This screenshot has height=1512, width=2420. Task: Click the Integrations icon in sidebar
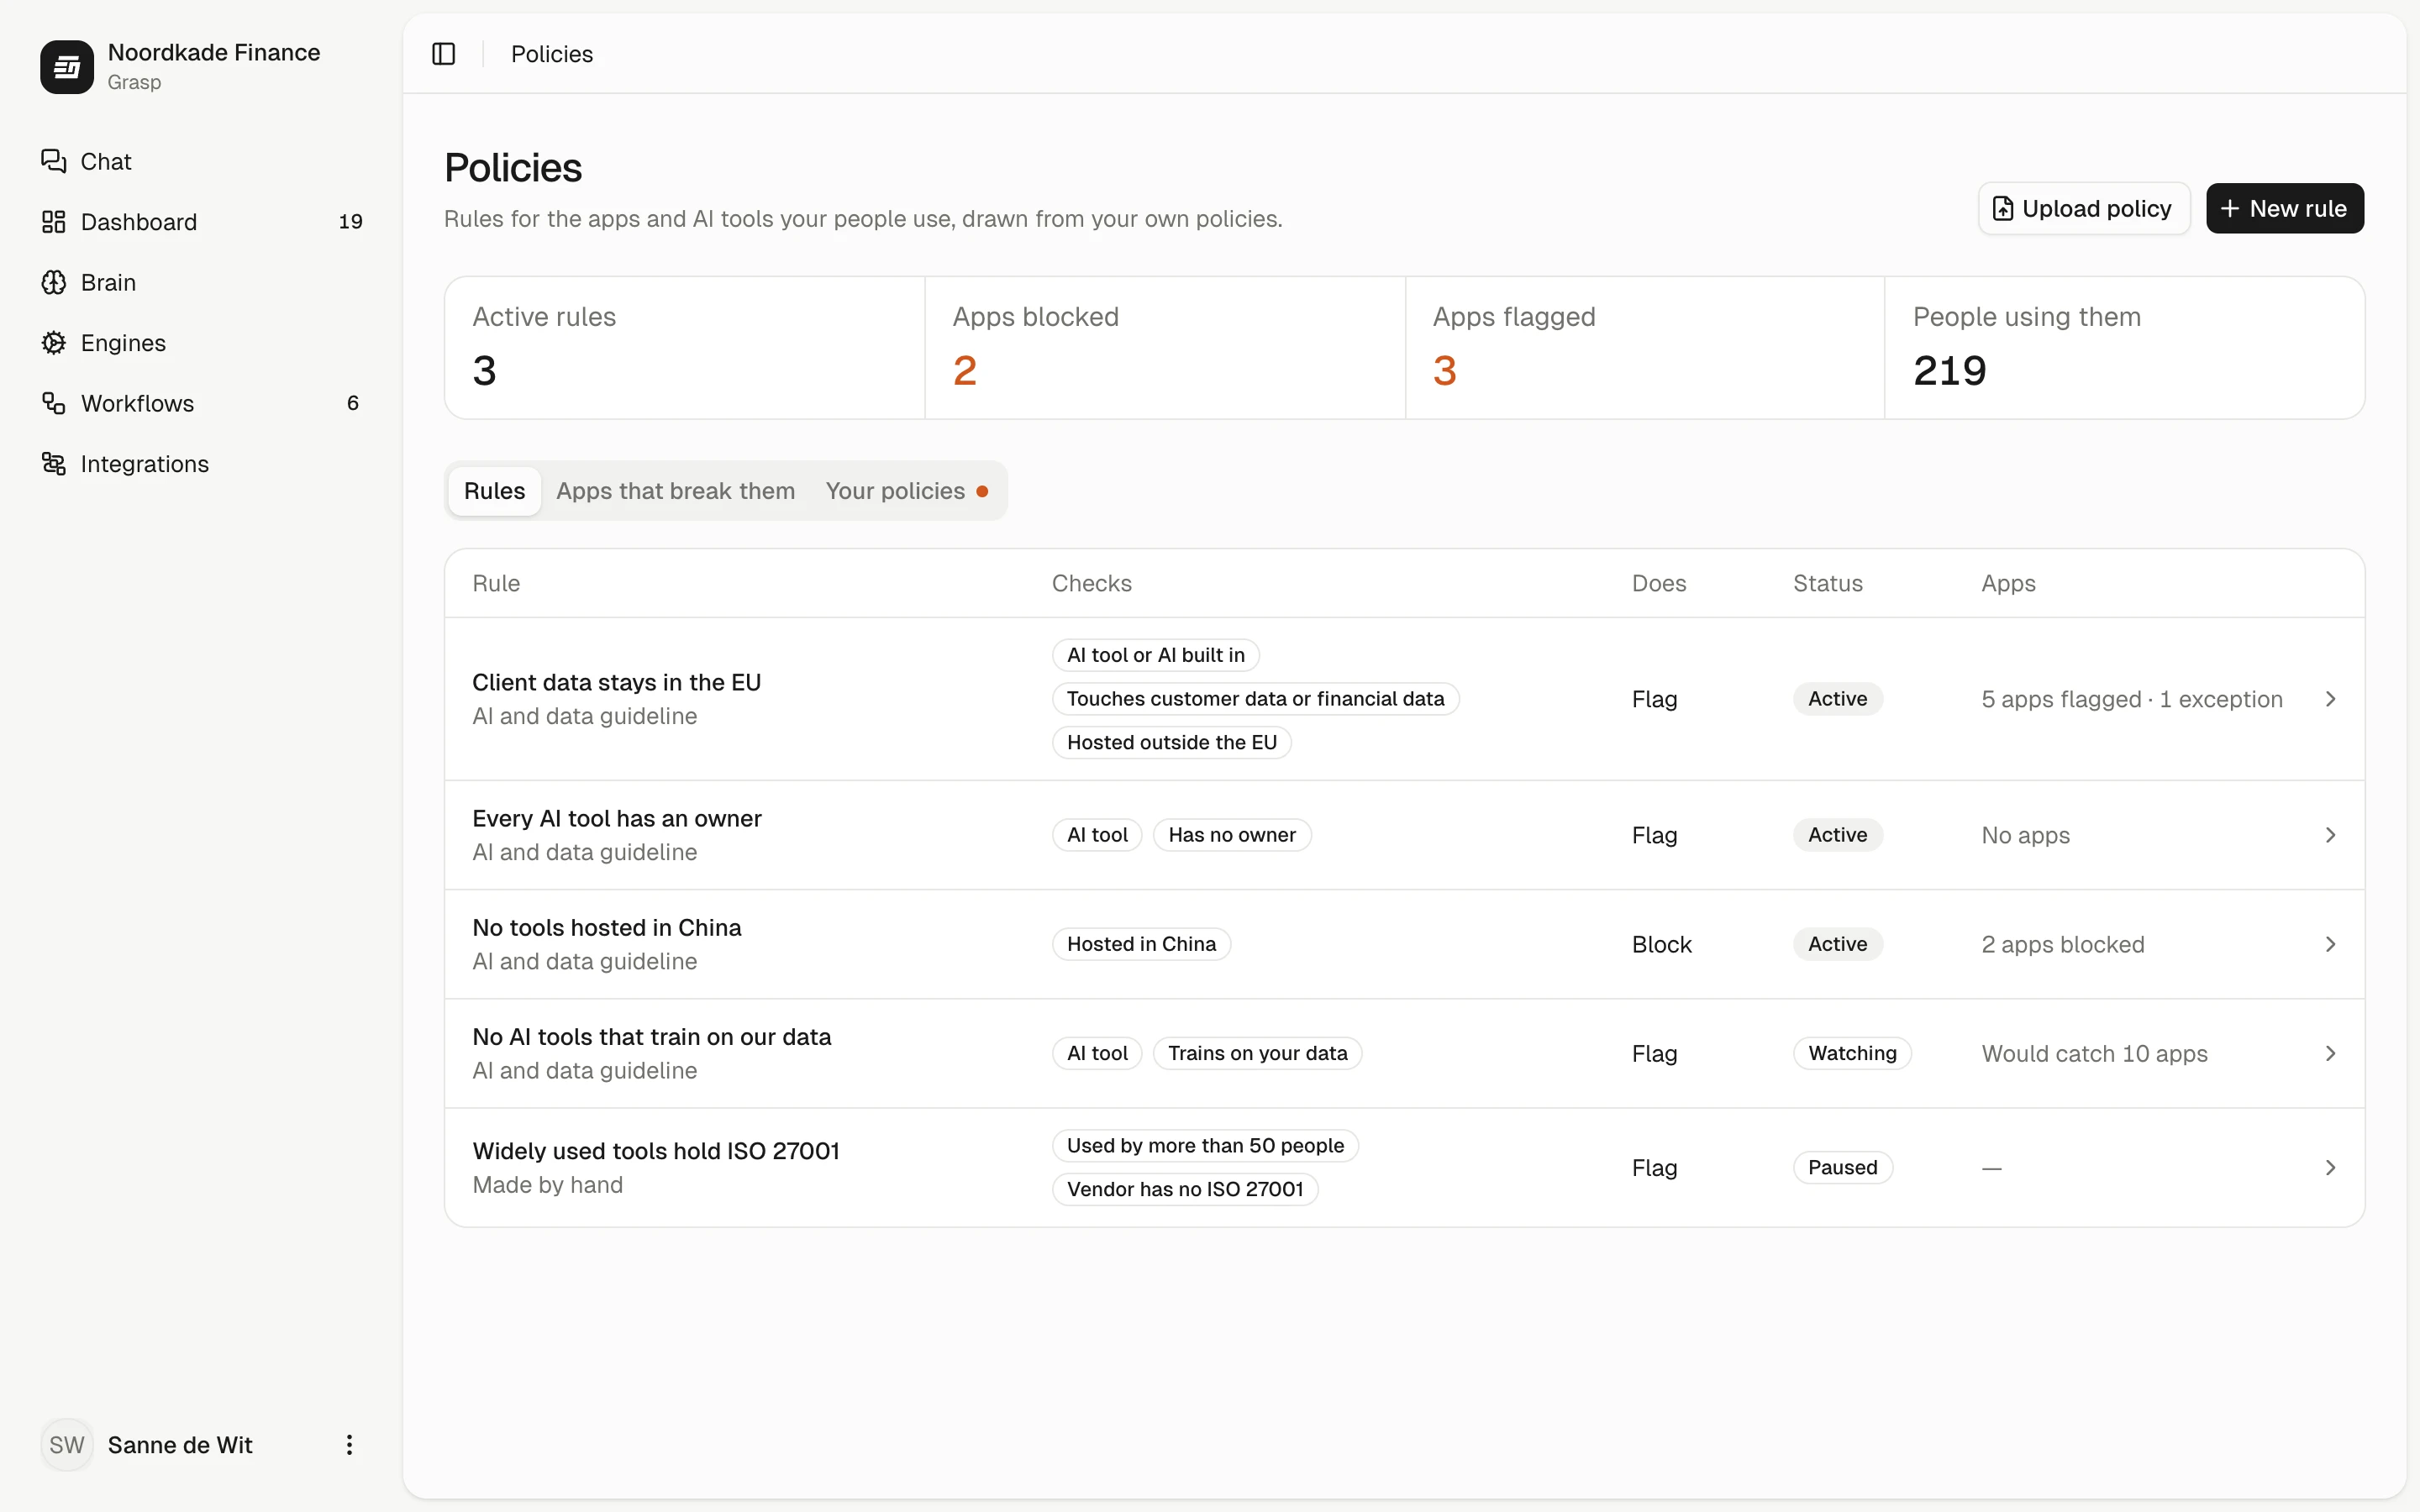coord(54,464)
